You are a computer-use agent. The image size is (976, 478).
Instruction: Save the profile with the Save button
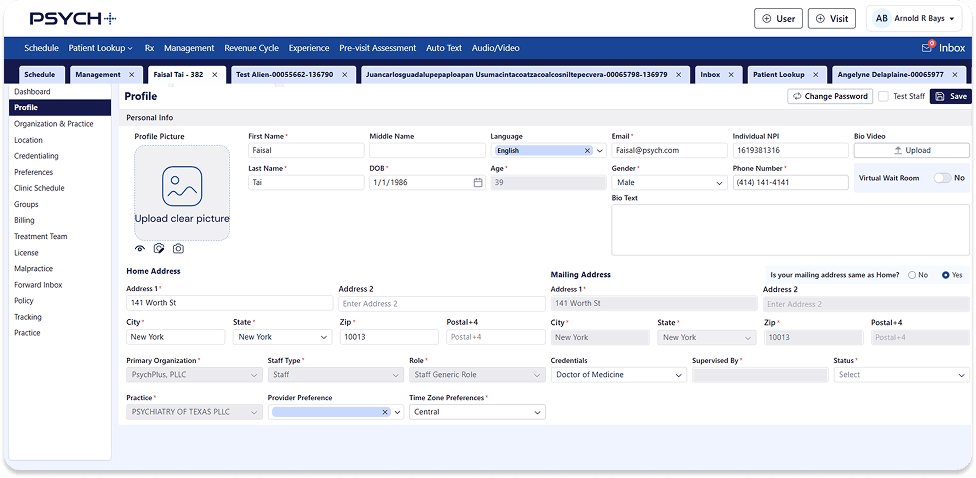coord(951,97)
